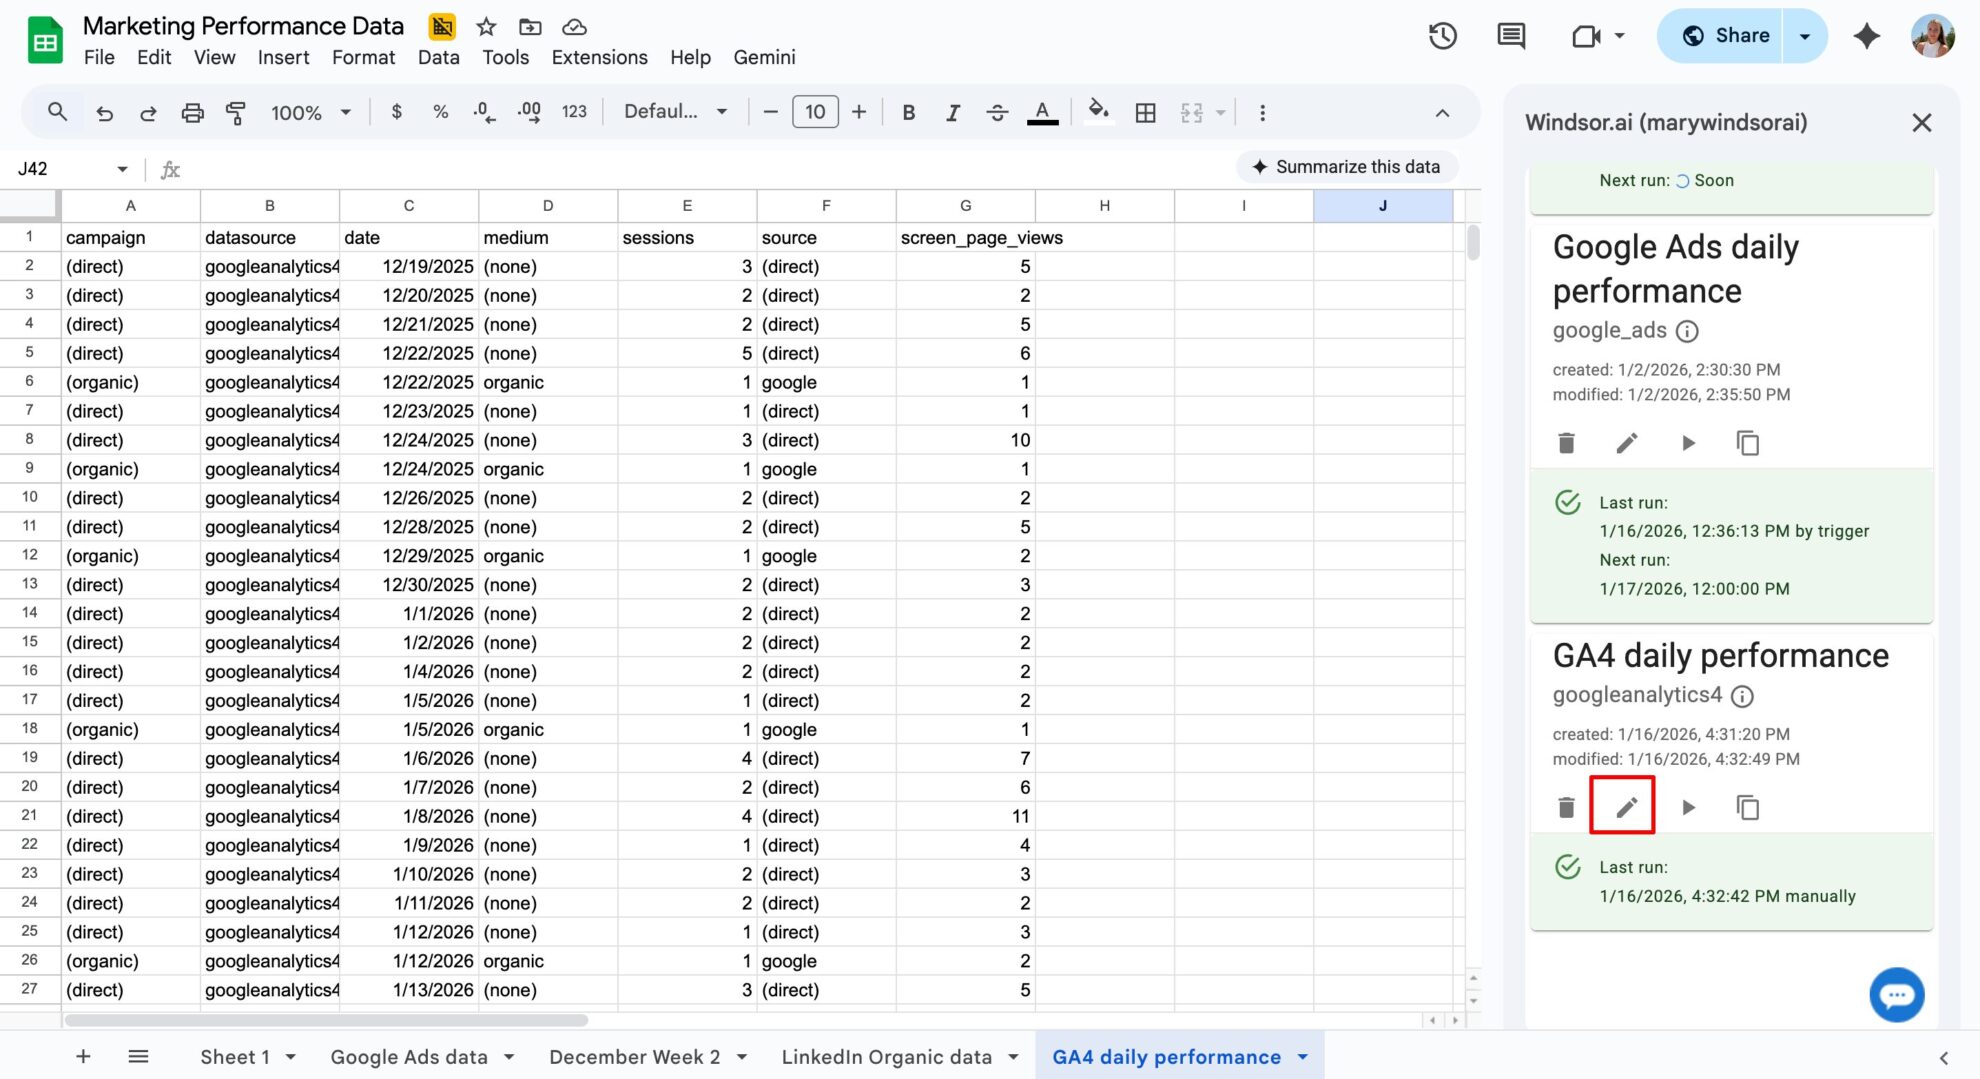Open the Windsor.ai chat support bubble
The width and height of the screenshot is (1980, 1079).
(1896, 995)
